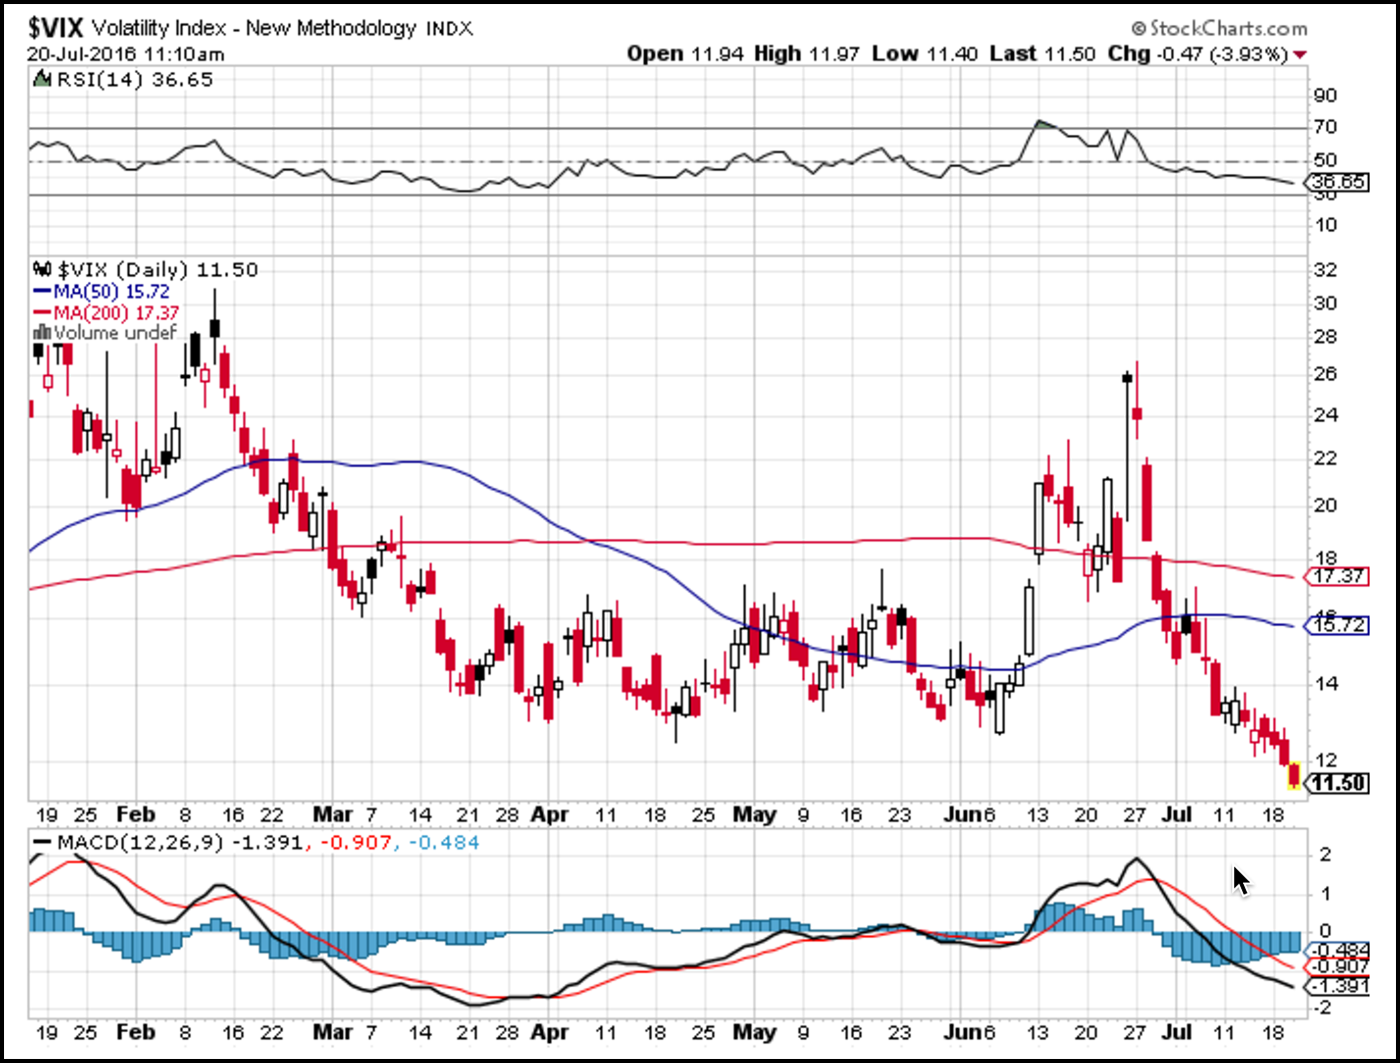1400x1063 pixels.
Task: Click the 36.65 RSI value tag on axis
Action: [1336, 182]
